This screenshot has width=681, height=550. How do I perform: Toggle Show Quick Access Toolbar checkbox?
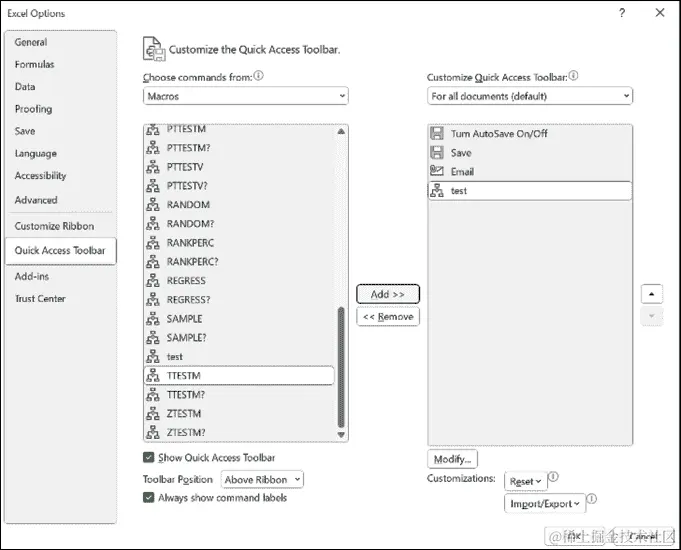tap(149, 457)
